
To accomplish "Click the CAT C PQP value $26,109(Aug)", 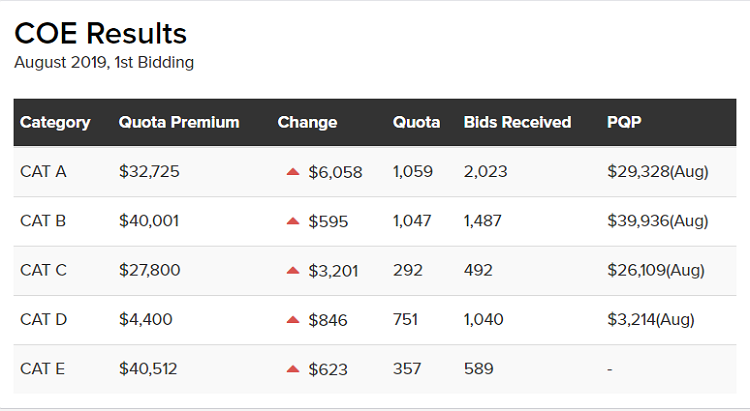I will coord(656,270).
